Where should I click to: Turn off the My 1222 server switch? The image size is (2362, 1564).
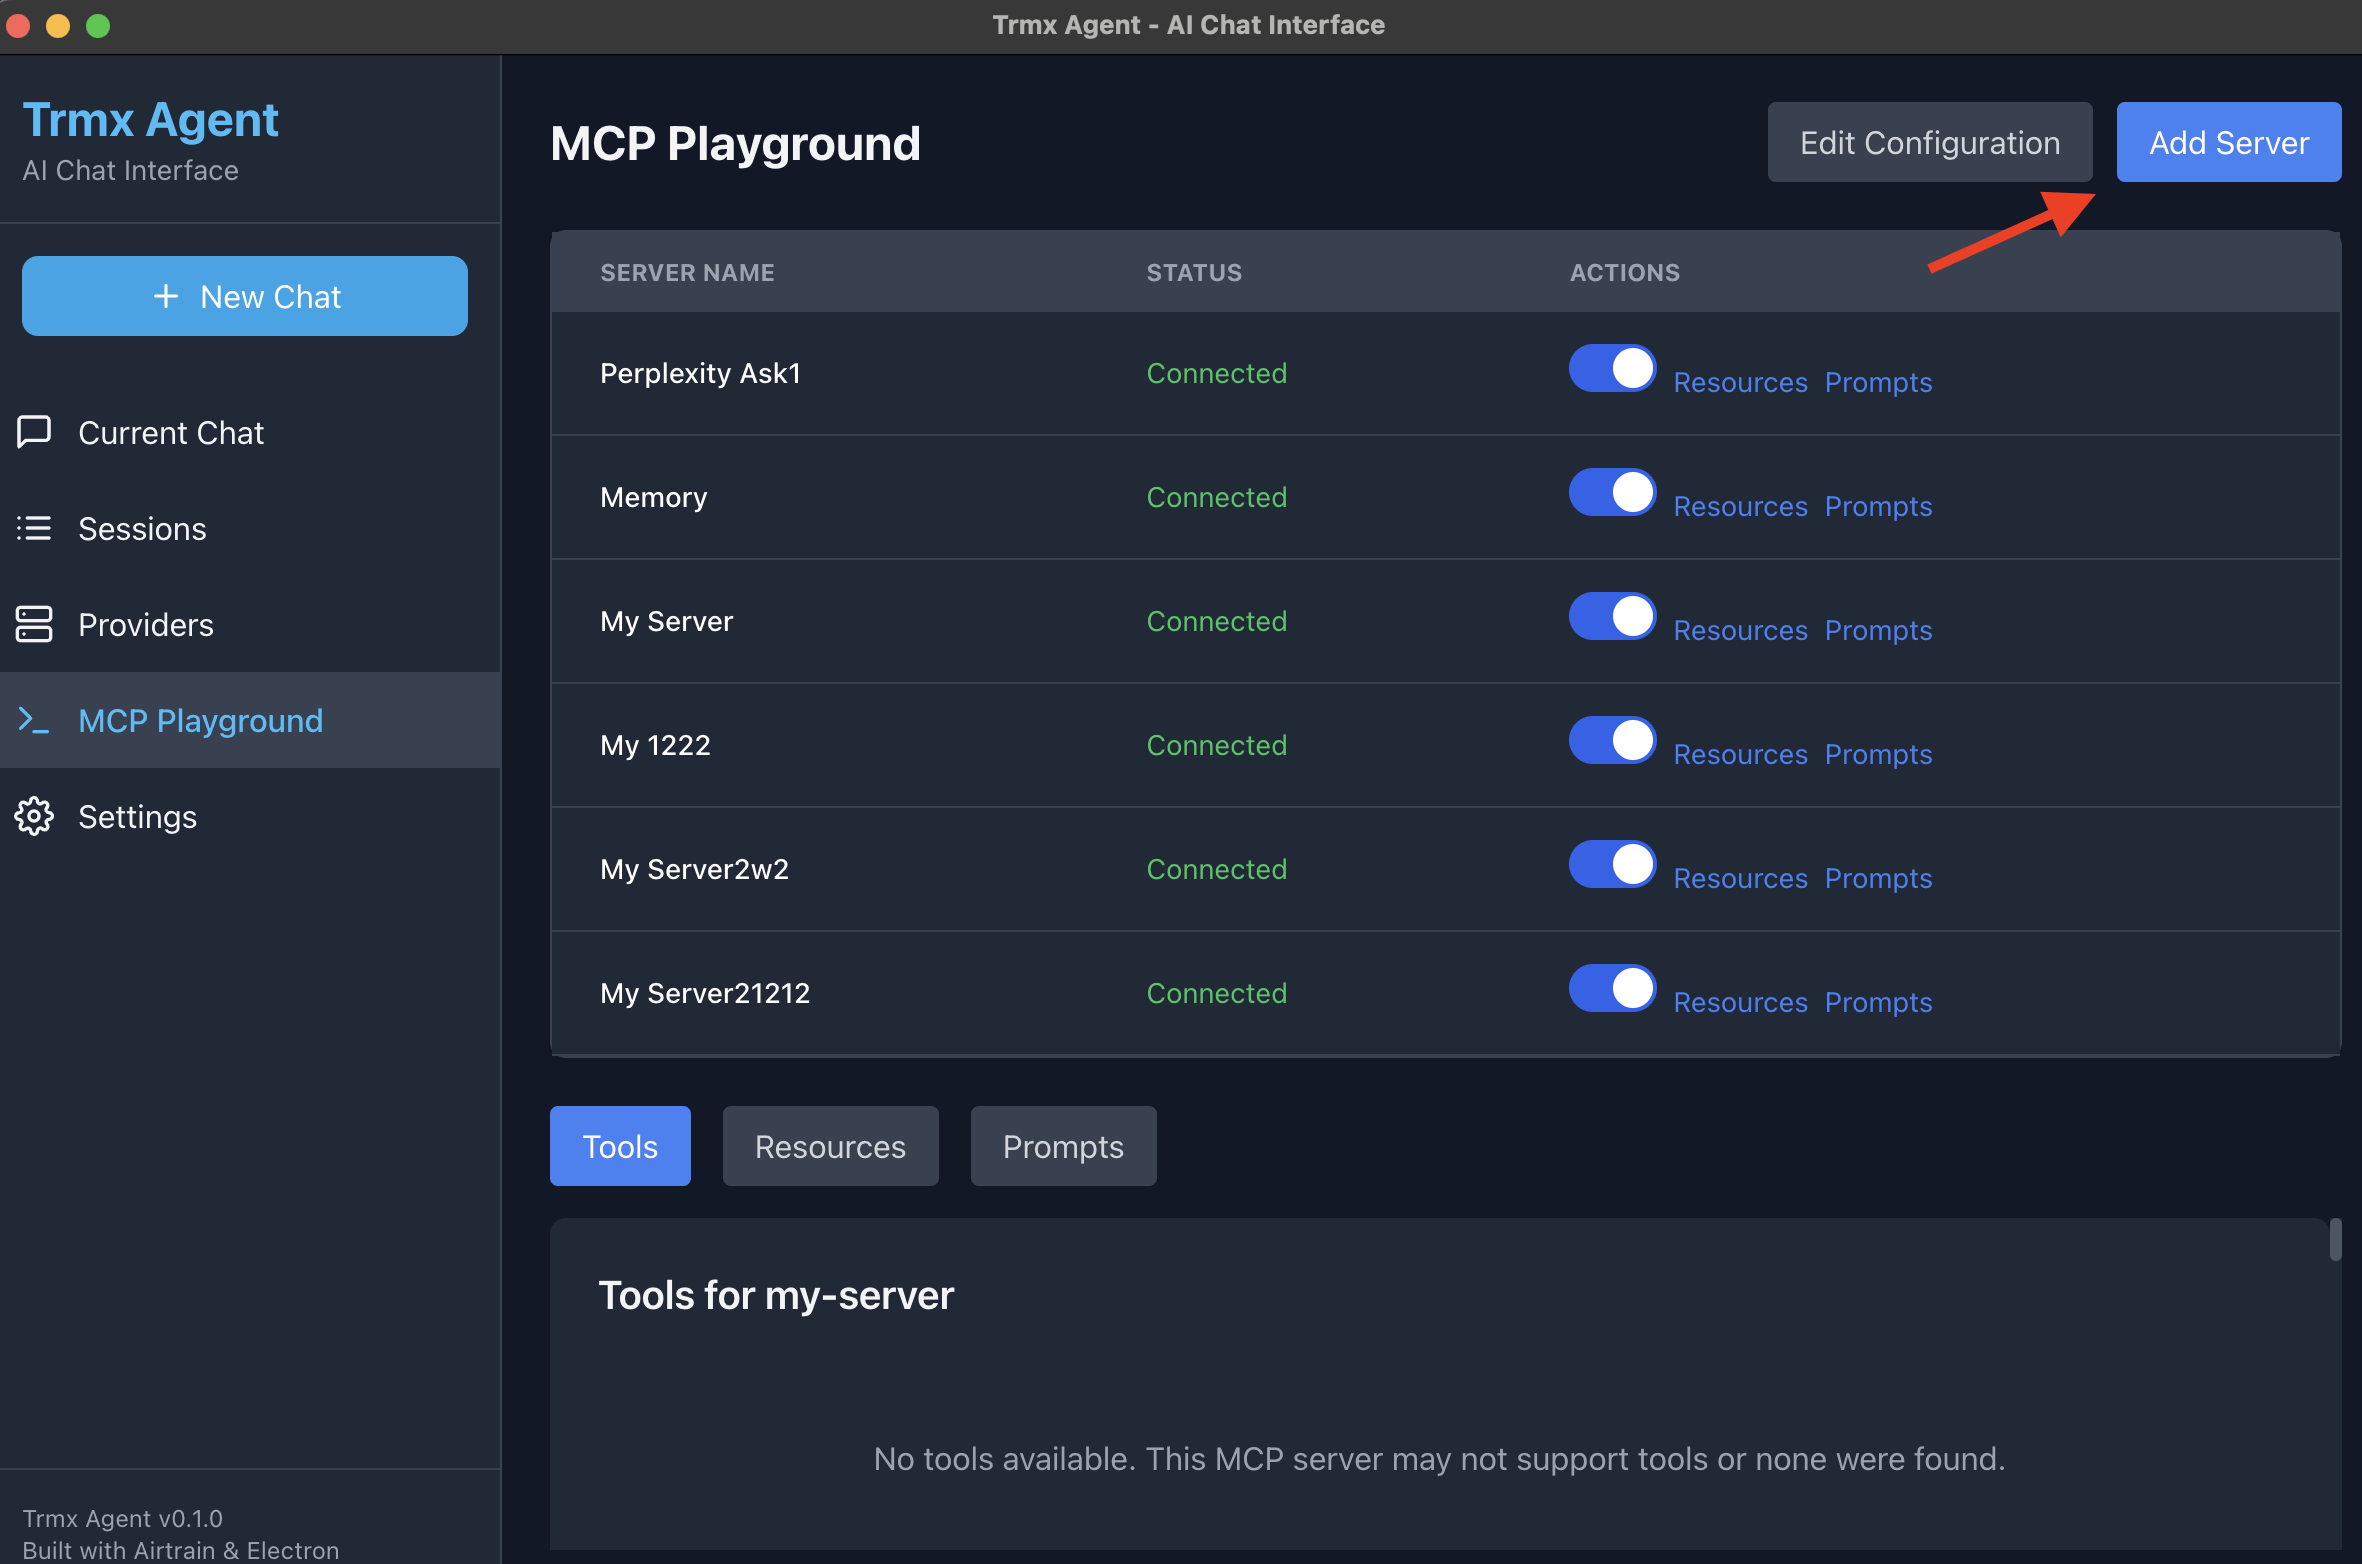coord(1611,740)
